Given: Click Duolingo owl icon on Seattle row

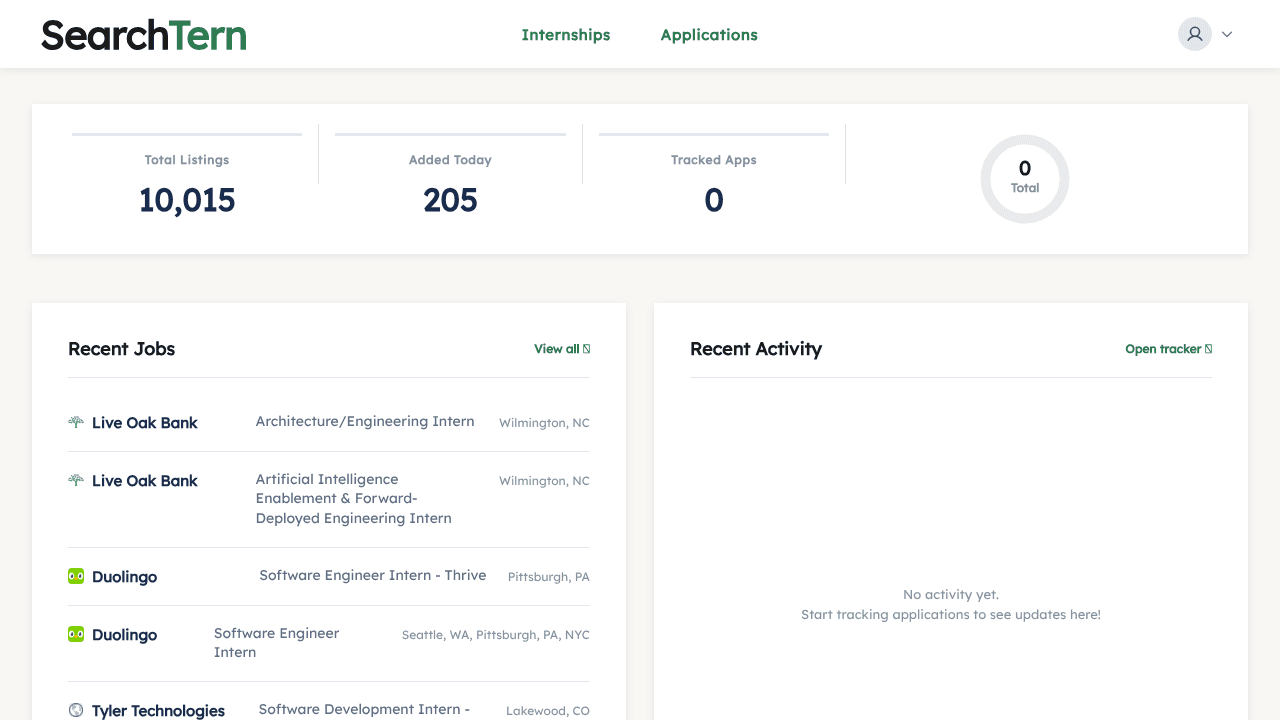Looking at the screenshot, I should coord(76,634).
